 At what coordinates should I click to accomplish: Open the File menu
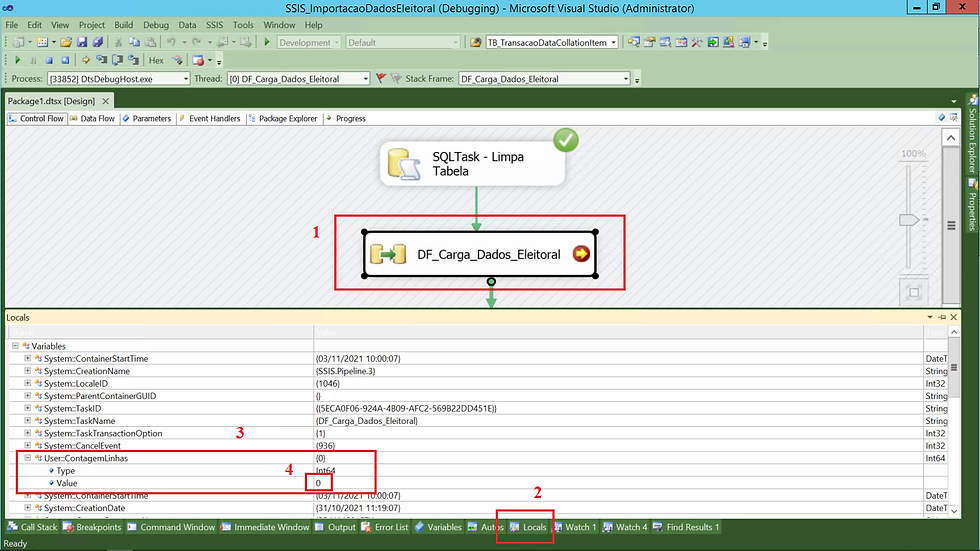pyautogui.click(x=12, y=25)
